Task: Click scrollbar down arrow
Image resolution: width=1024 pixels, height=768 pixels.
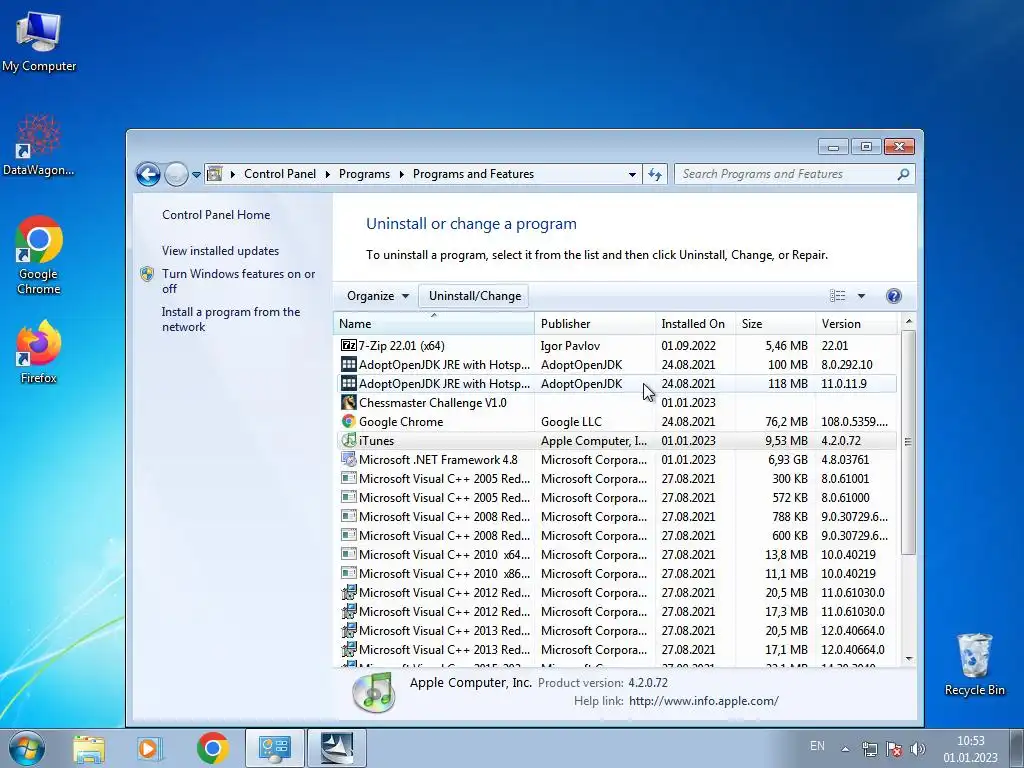Action: 908,658
